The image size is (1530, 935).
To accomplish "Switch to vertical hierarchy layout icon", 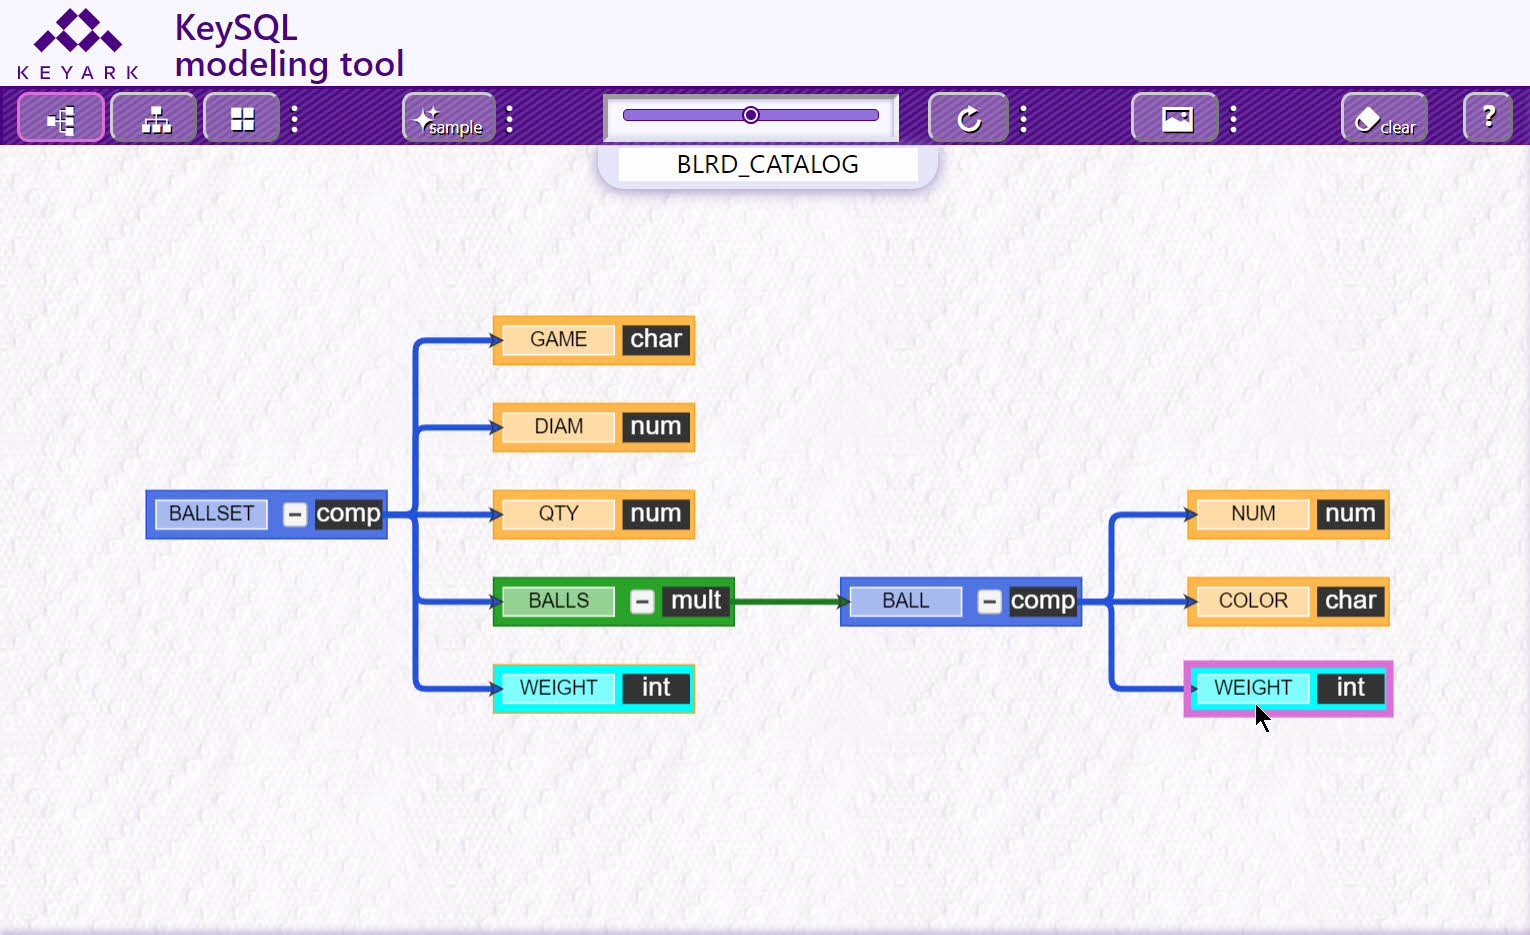I will (154, 118).
